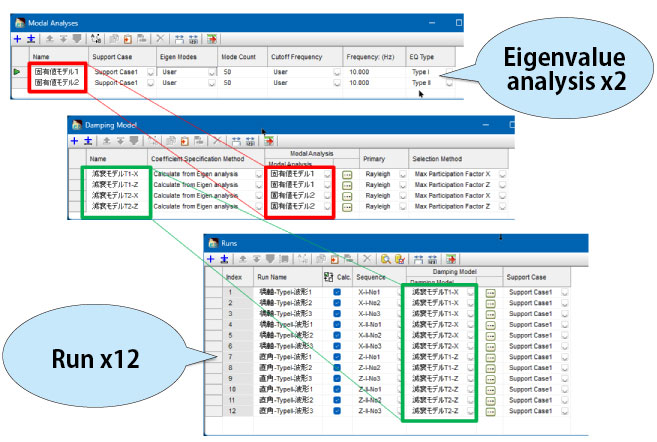This screenshot has height=442, width=657.
Task: Uncheck Calc. checkbox for run index 12
Action: coord(337,411)
